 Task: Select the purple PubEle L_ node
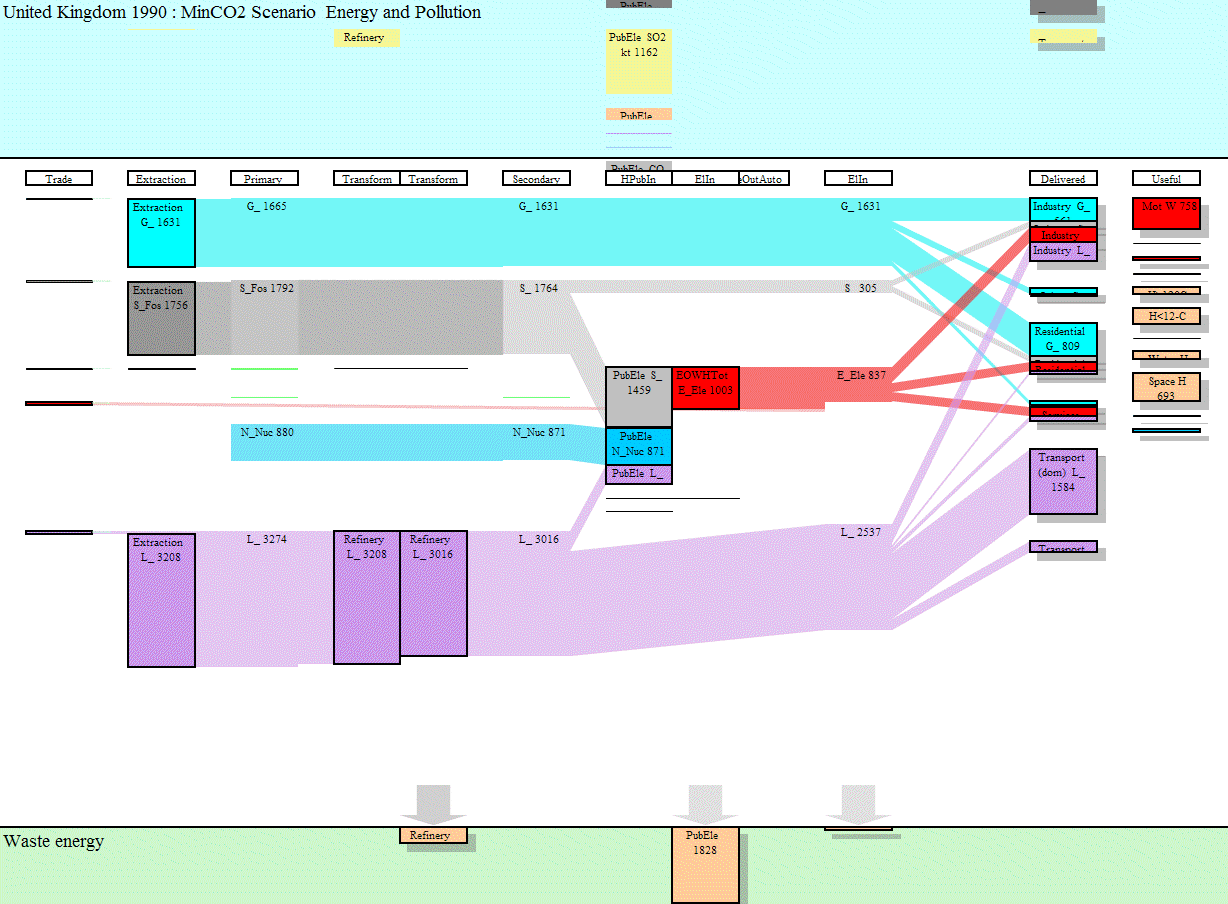pyautogui.click(x=639, y=474)
